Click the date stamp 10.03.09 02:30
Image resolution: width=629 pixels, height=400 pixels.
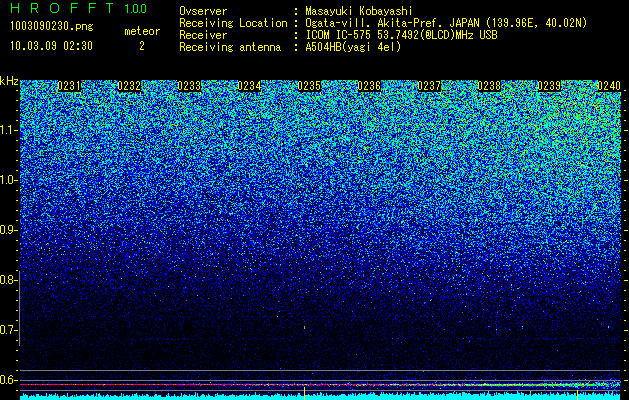click(x=51, y=46)
